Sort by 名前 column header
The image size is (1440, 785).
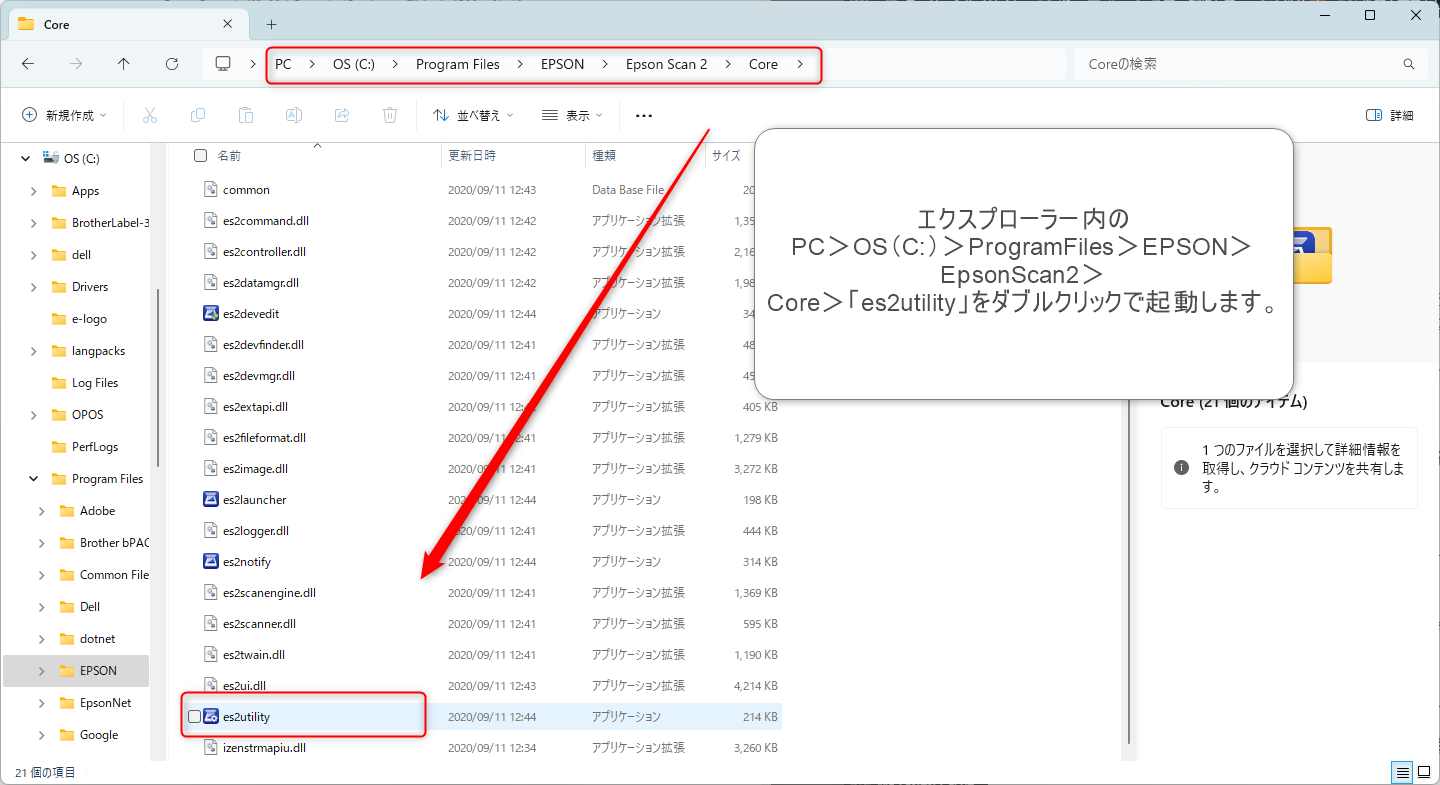pos(229,155)
